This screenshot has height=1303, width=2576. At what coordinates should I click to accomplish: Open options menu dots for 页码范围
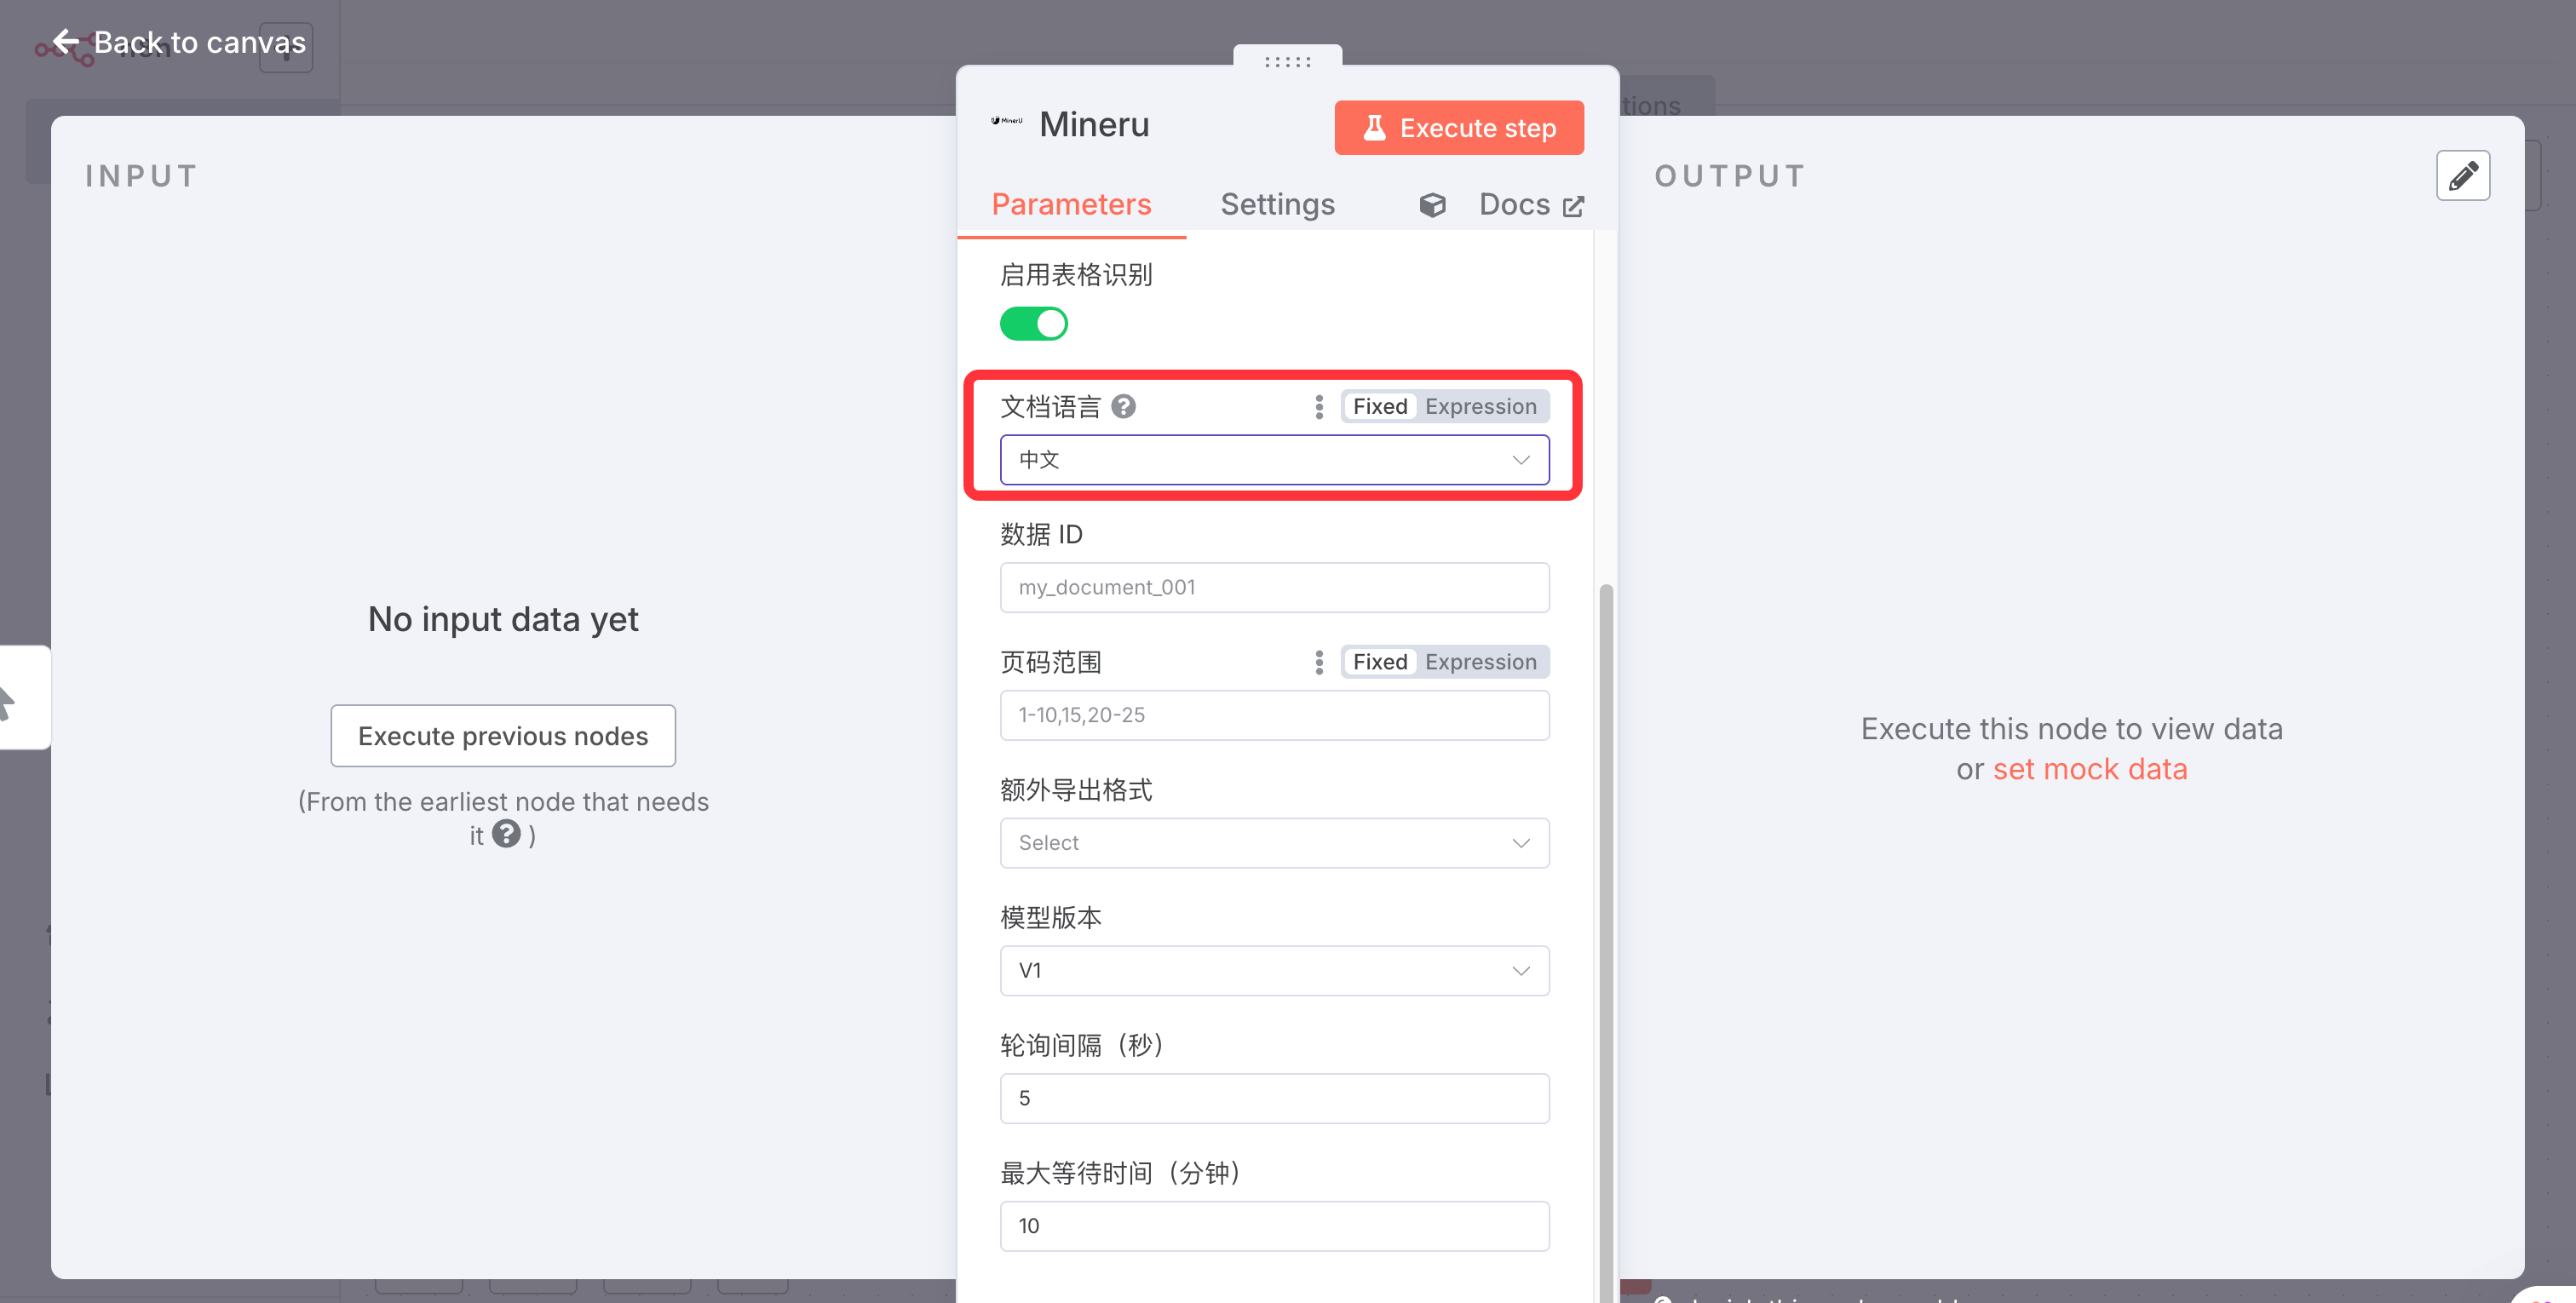pyautogui.click(x=1319, y=662)
